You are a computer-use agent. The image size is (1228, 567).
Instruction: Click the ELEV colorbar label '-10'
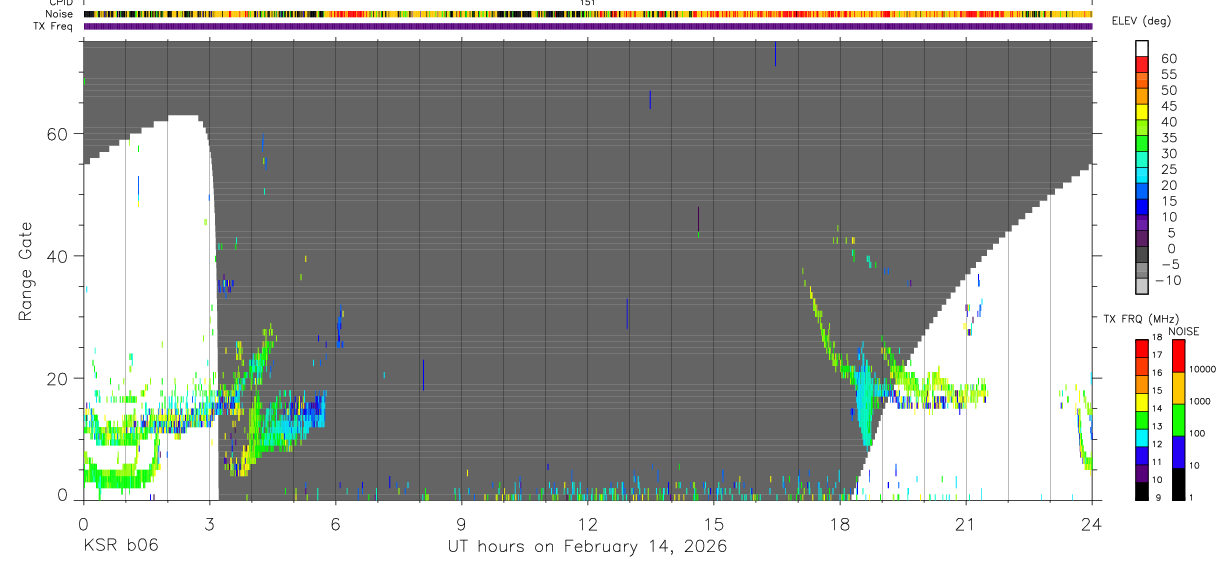pos(1168,280)
